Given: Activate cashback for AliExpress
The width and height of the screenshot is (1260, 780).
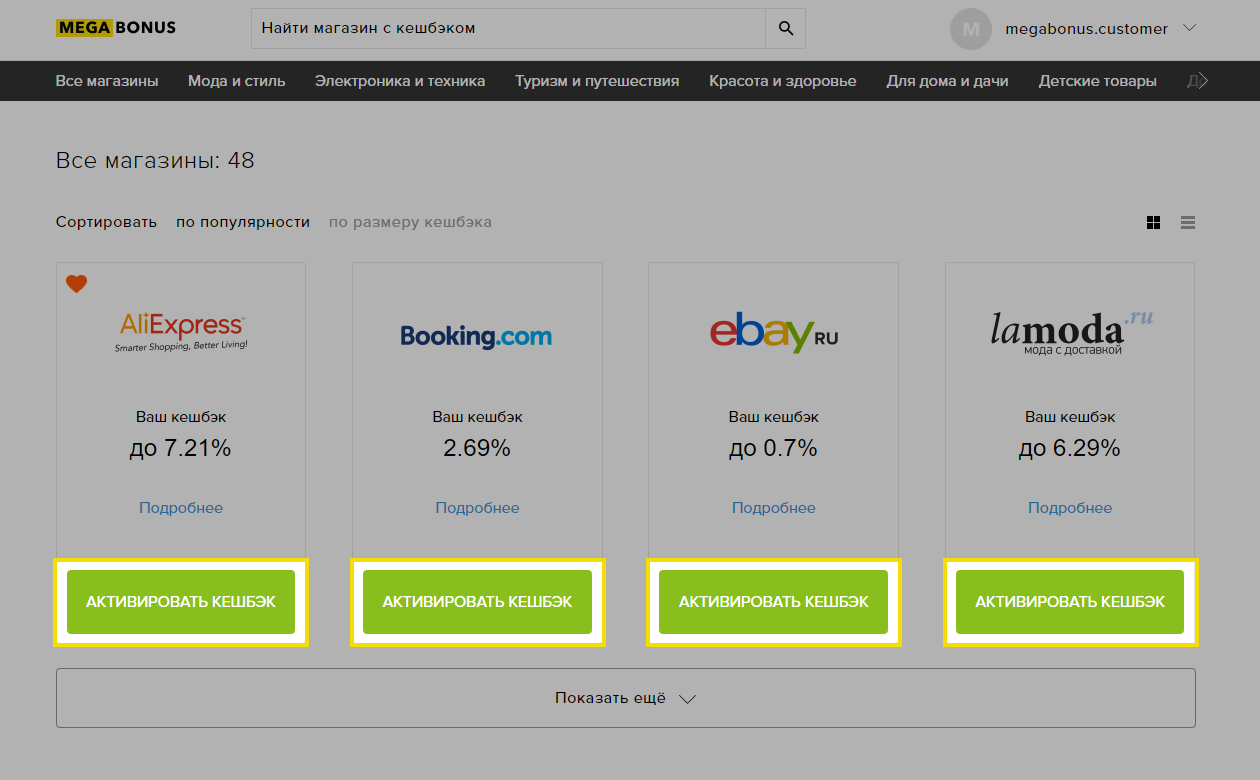Looking at the screenshot, I should pos(181,602).
